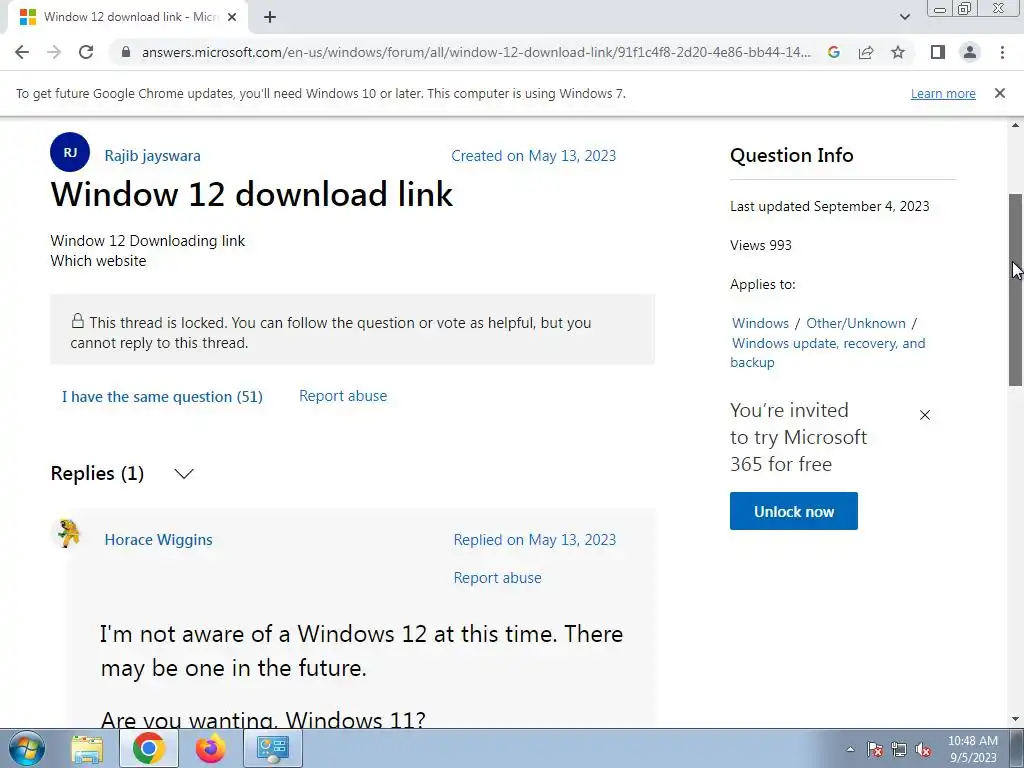Screen dimensions: 1024x768
Task: Select the Window 12 download link tab
Action: (128, 18)
